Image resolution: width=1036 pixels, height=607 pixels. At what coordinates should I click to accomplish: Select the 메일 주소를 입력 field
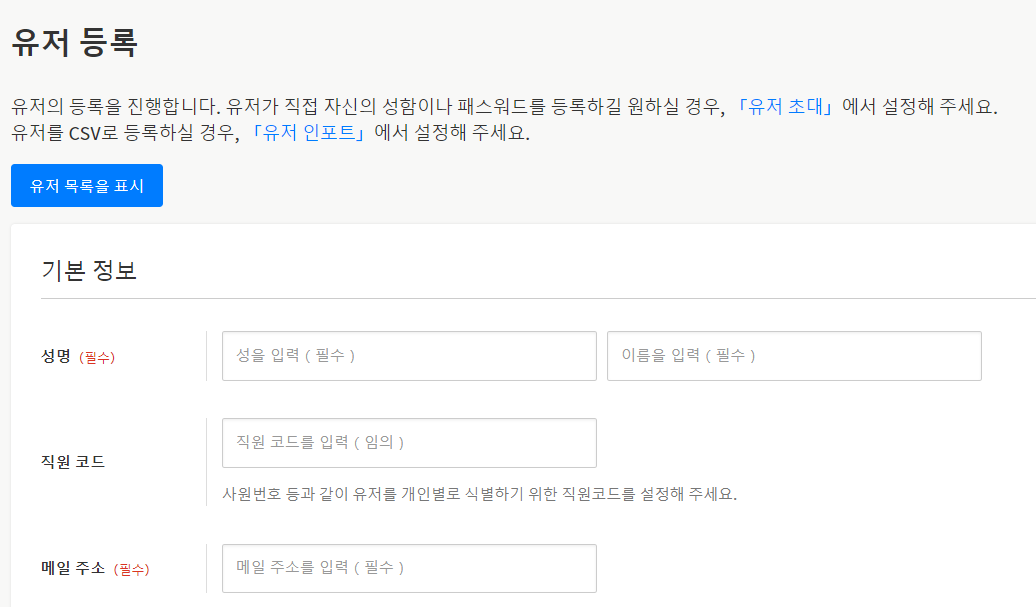pyautogui.click(x=409, y=568)
